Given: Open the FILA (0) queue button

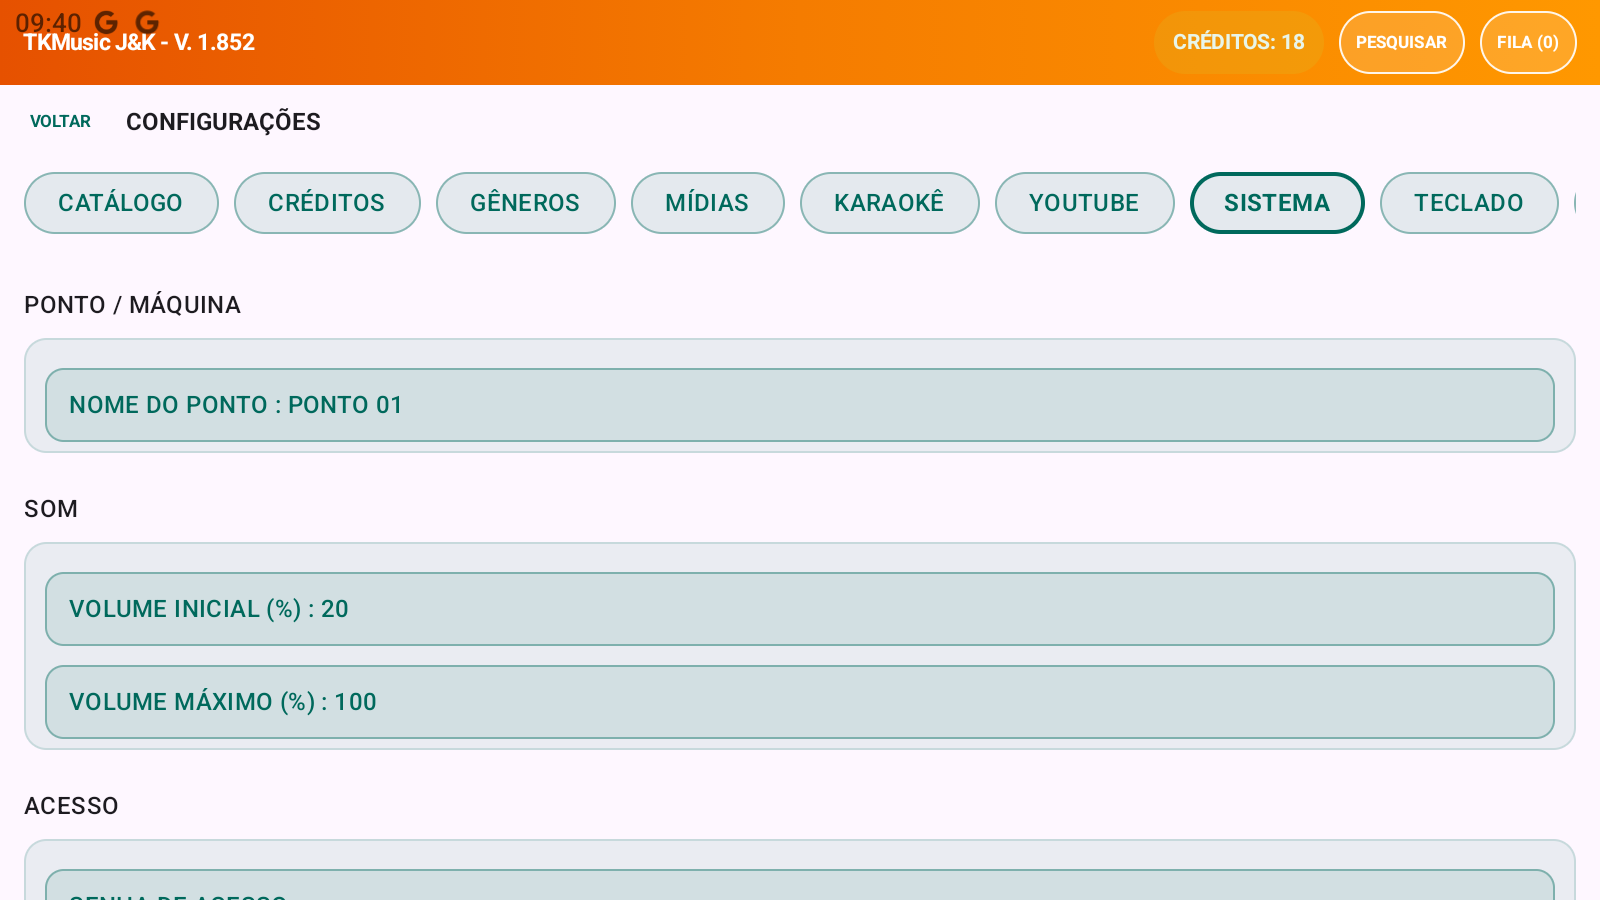Looking at the screenshot, I should click(x=1528, y=42).
